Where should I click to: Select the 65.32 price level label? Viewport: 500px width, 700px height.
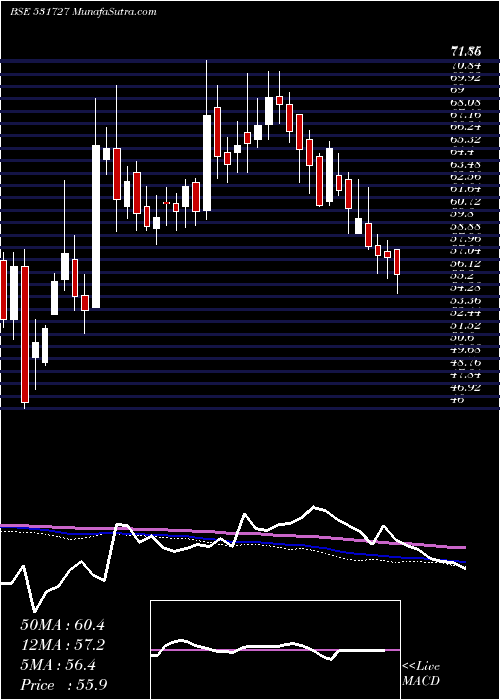pos(466,140)
